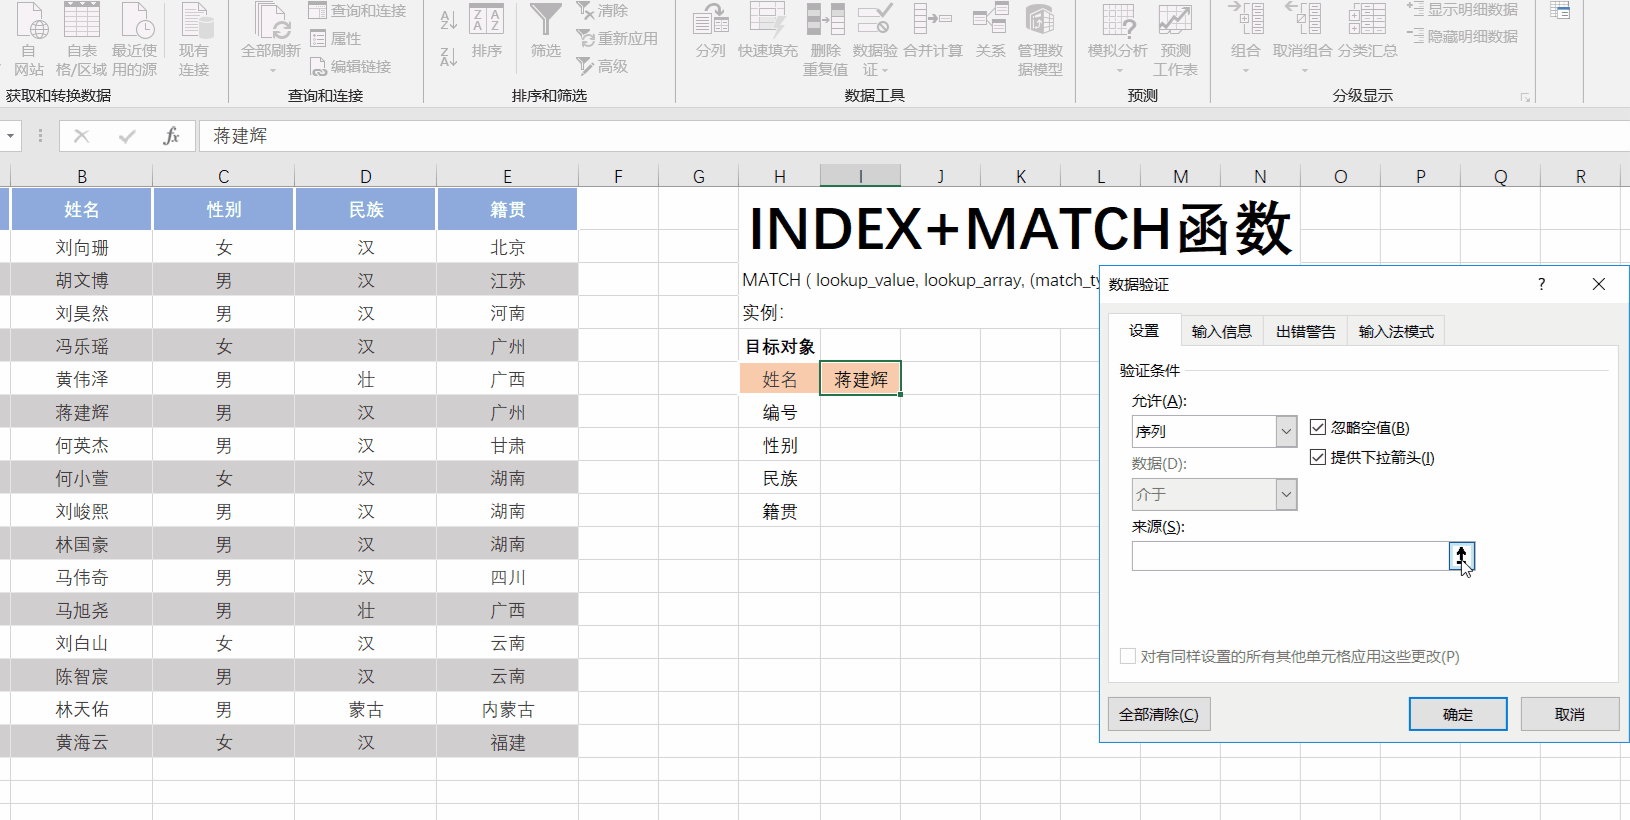Click Show Detail (显示明细数据)

[1463, 10]
